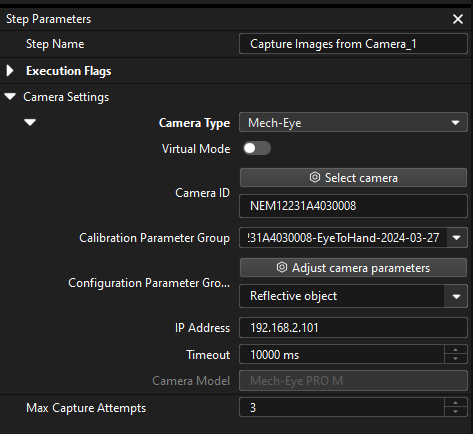This screenshot has height=434, width=473.
Task: Click the Configuration Parameter Gro... label
Action: point(149,283)
